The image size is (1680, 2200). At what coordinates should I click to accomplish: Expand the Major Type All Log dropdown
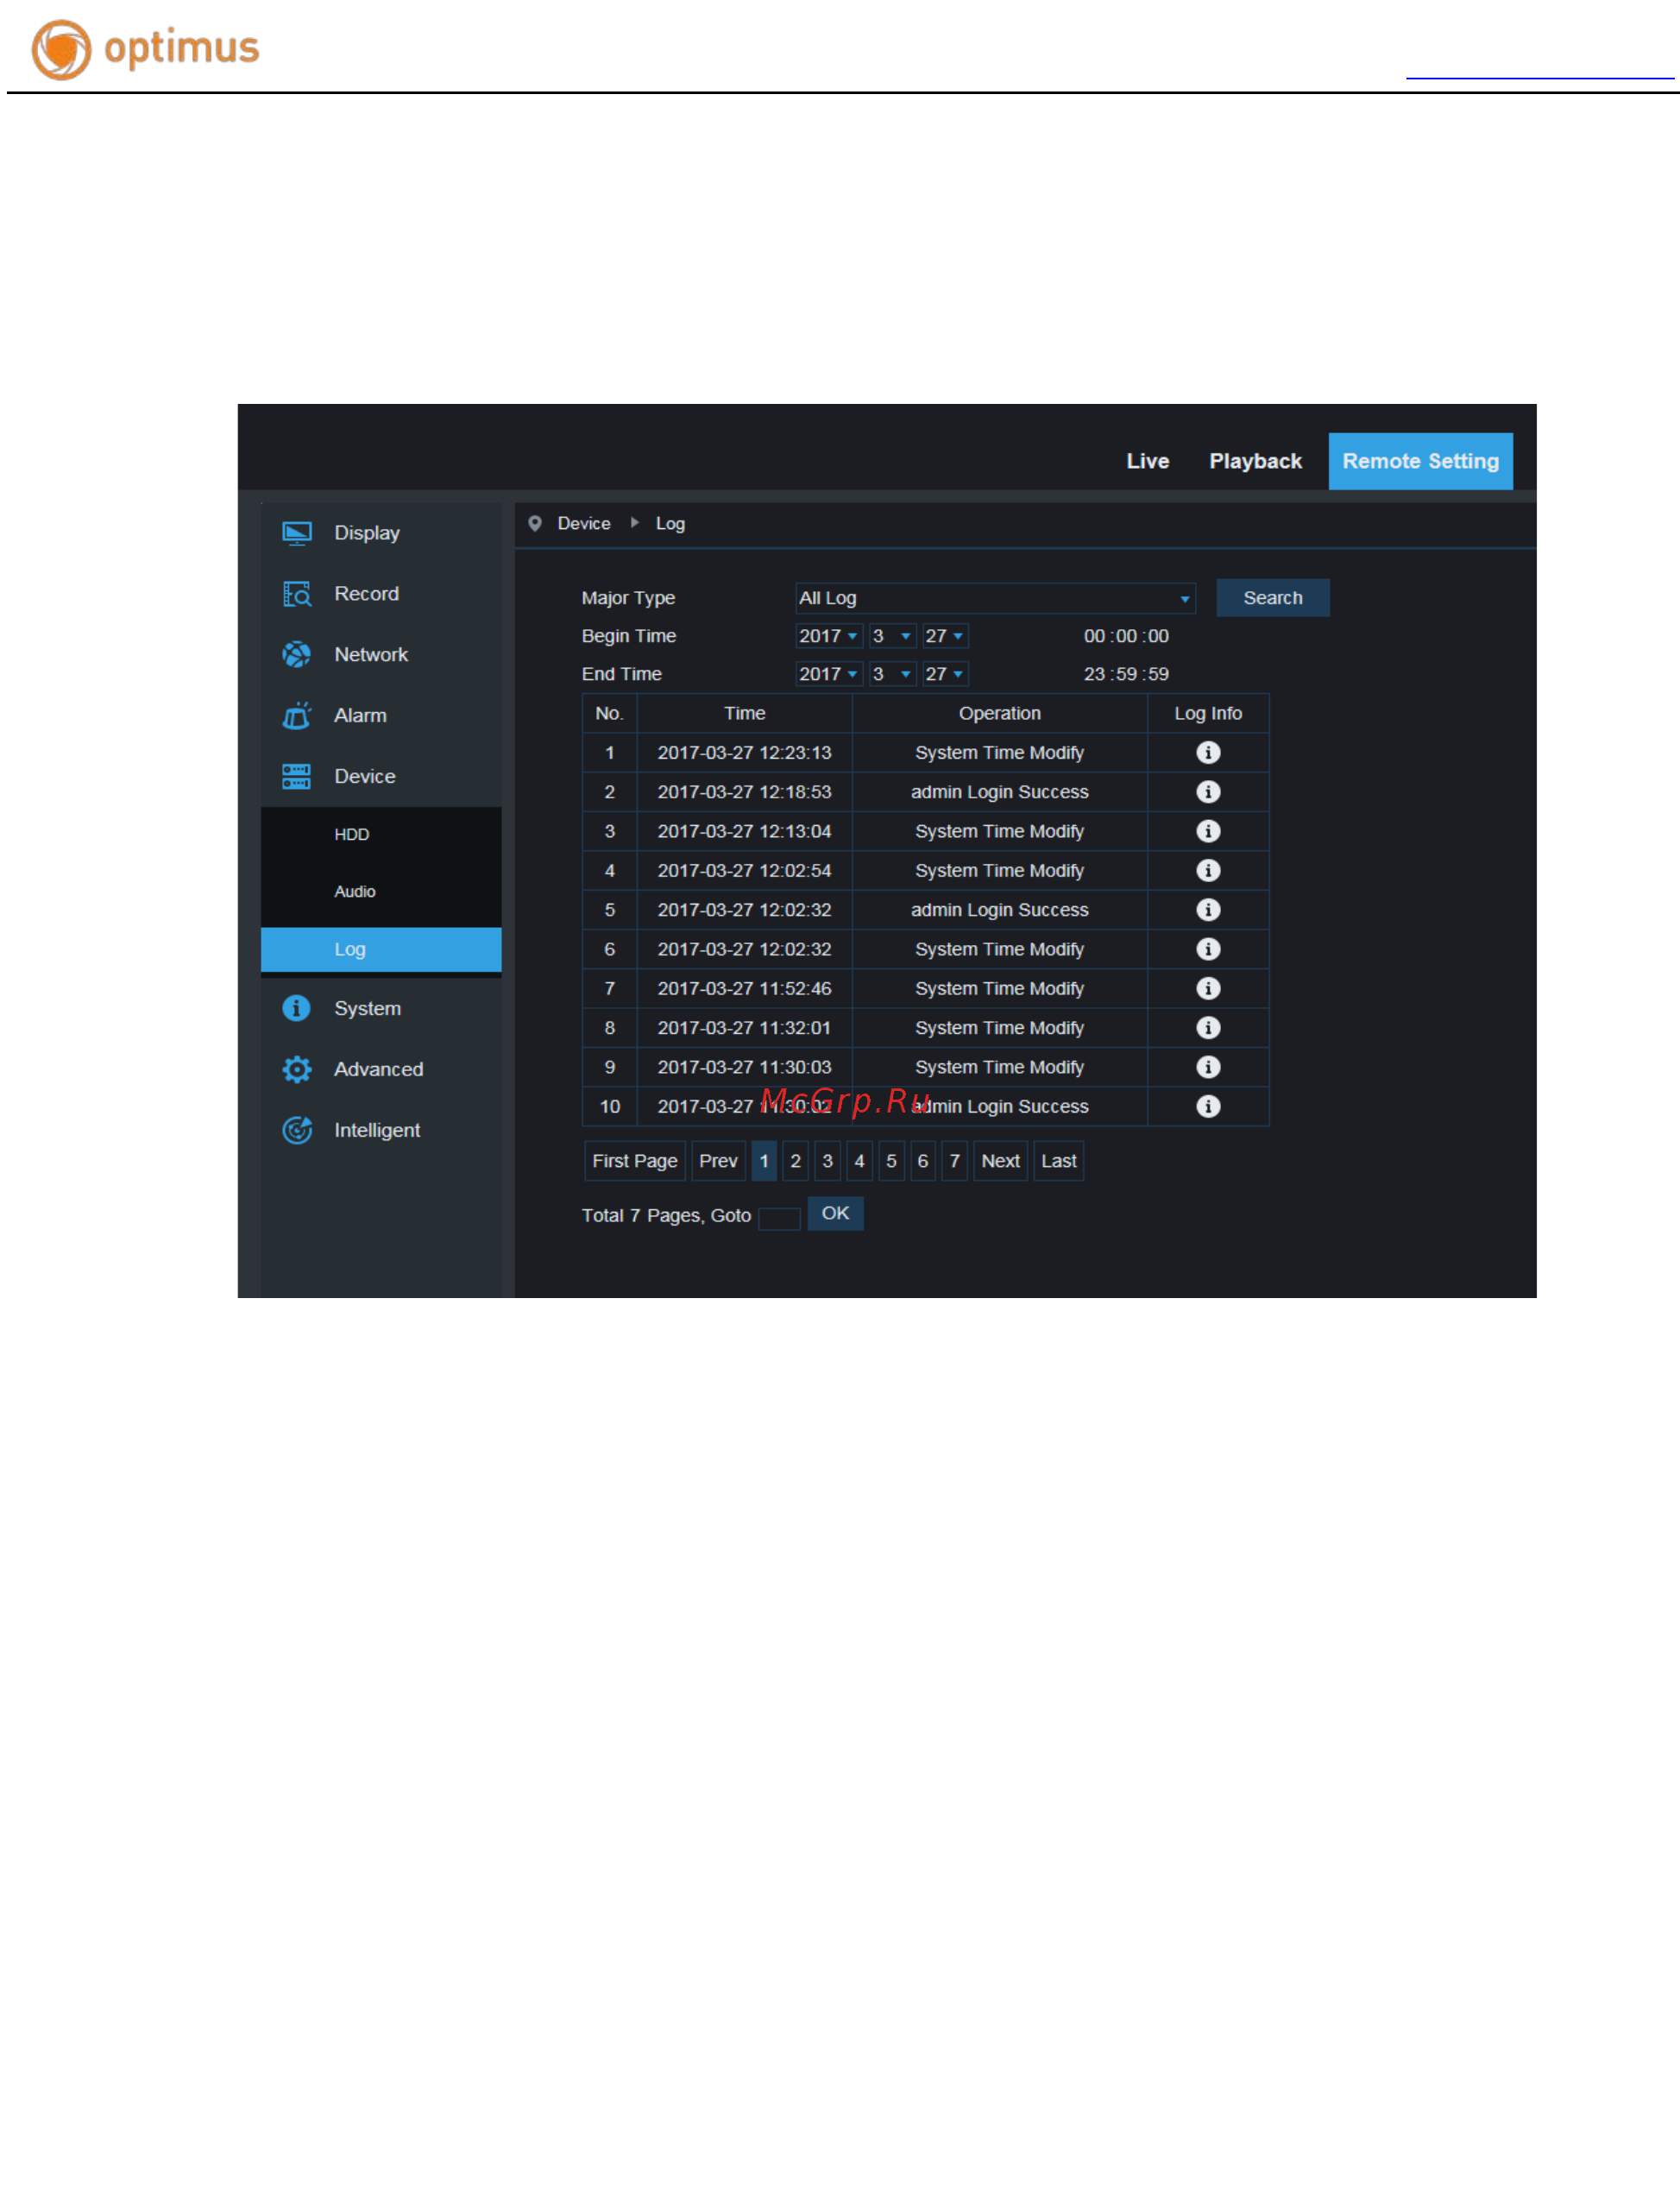coord(995,598)
